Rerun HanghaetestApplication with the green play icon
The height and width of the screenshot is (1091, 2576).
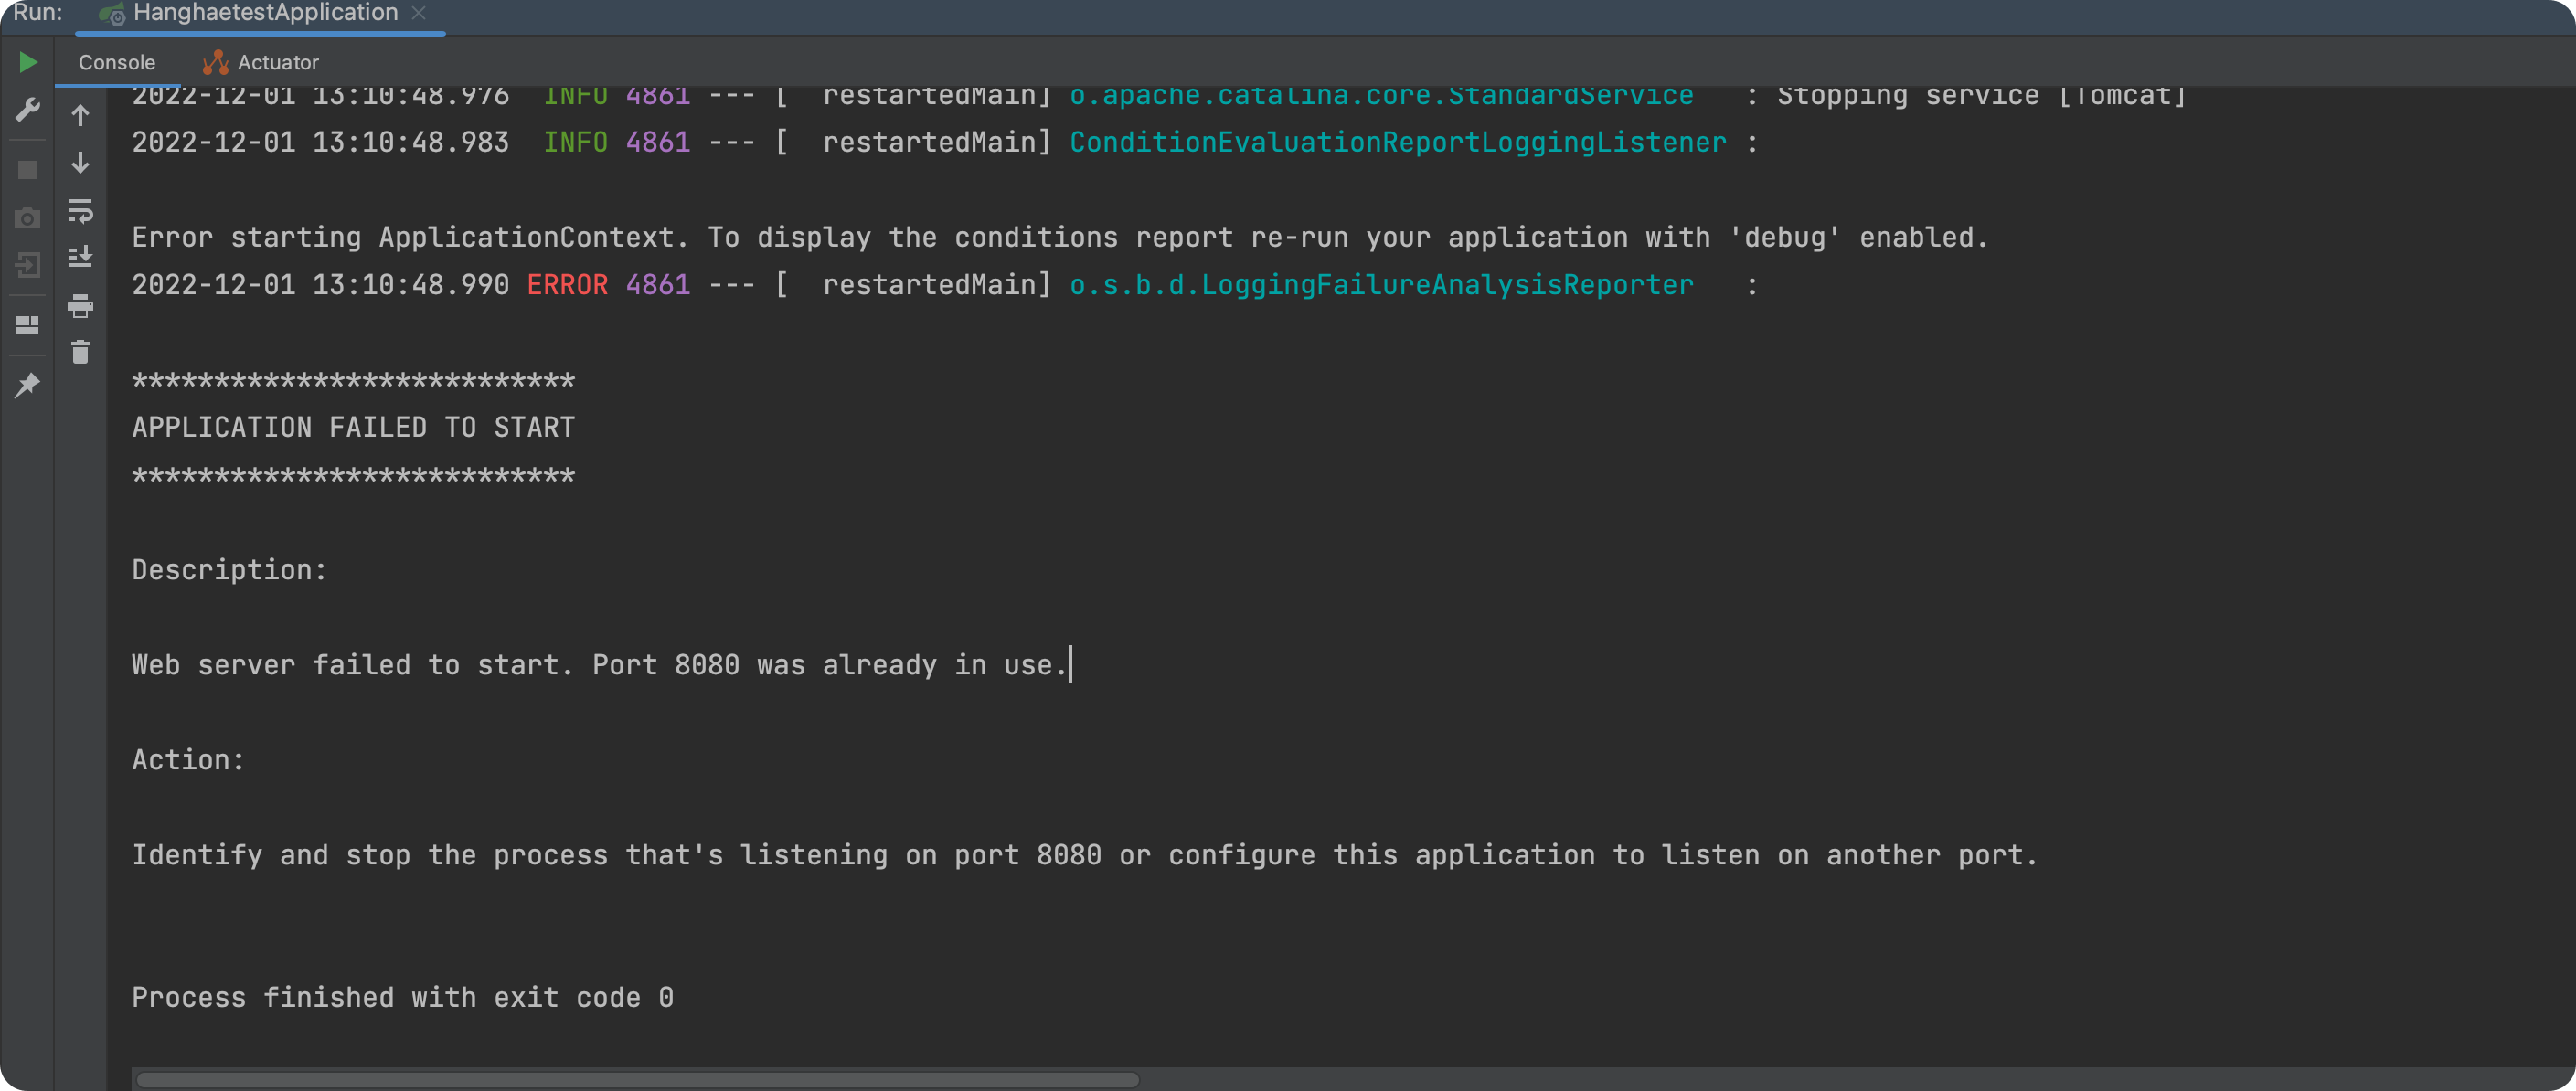click(x=28, y=63)
